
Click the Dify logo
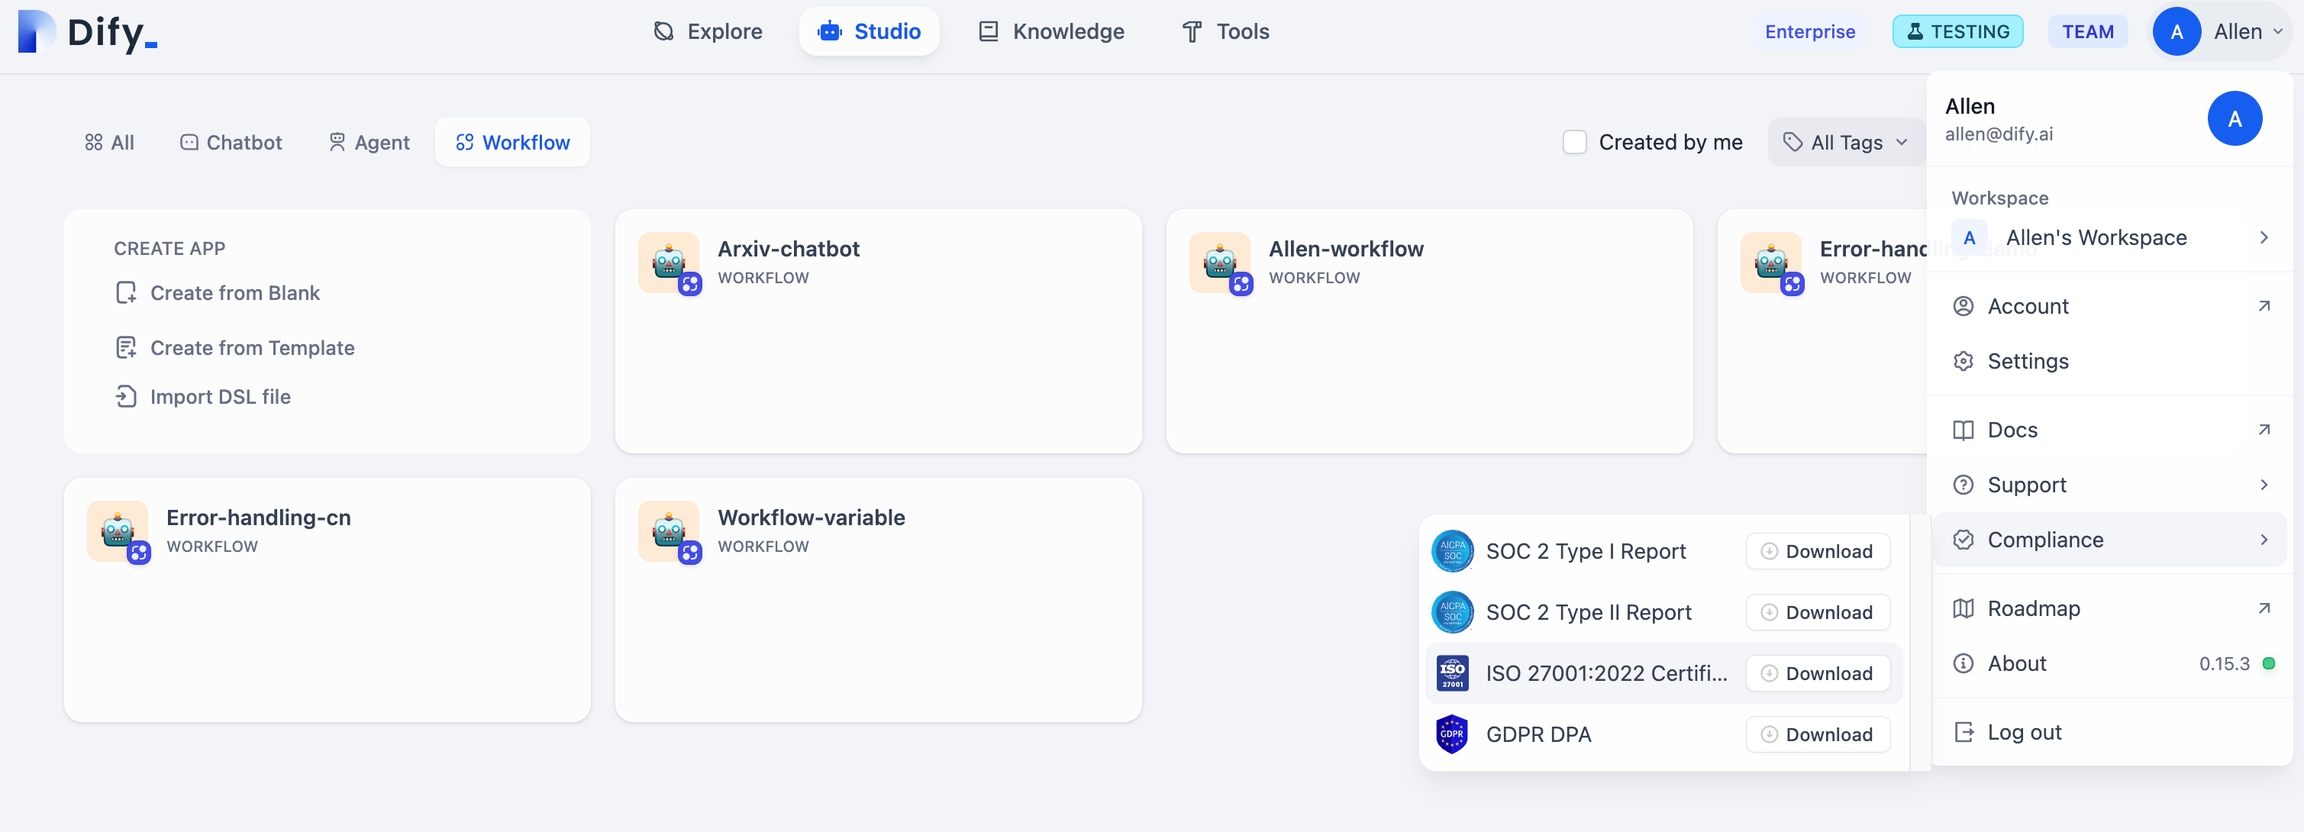(x=88, y=32)
